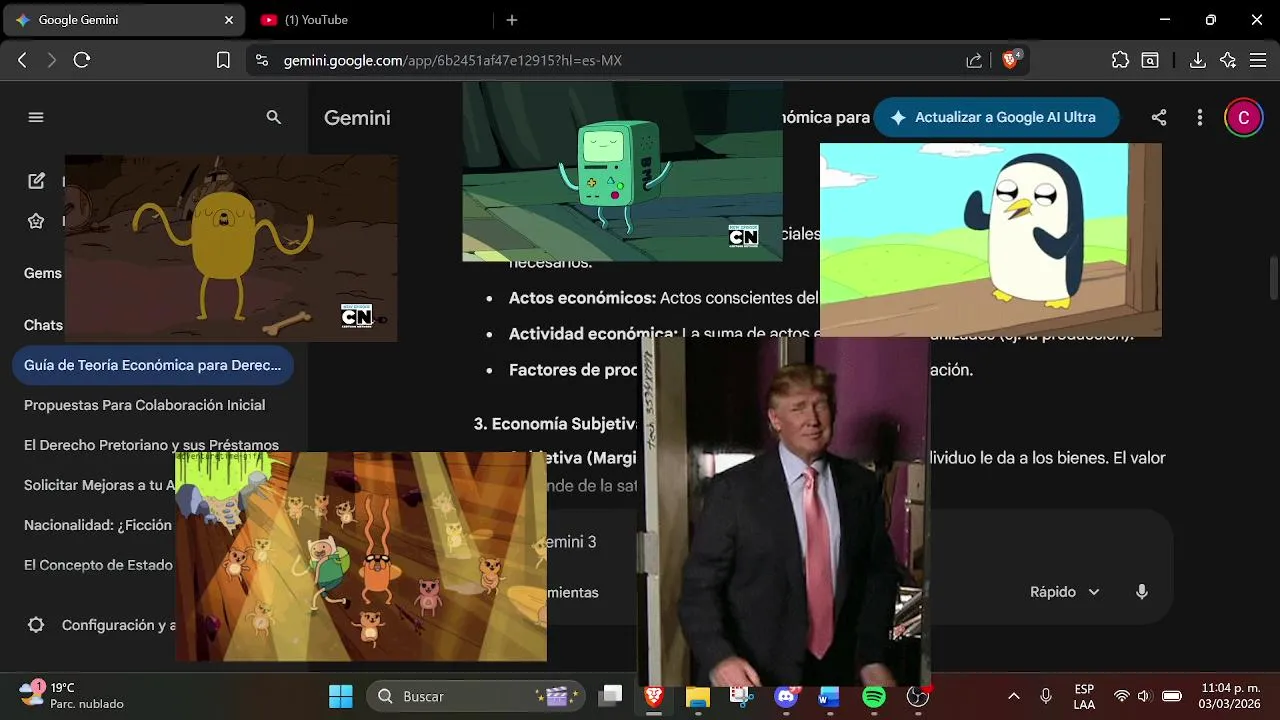Open site information icon in address bar
This screenshot has width=1280, height=720.
pos(262,60)
